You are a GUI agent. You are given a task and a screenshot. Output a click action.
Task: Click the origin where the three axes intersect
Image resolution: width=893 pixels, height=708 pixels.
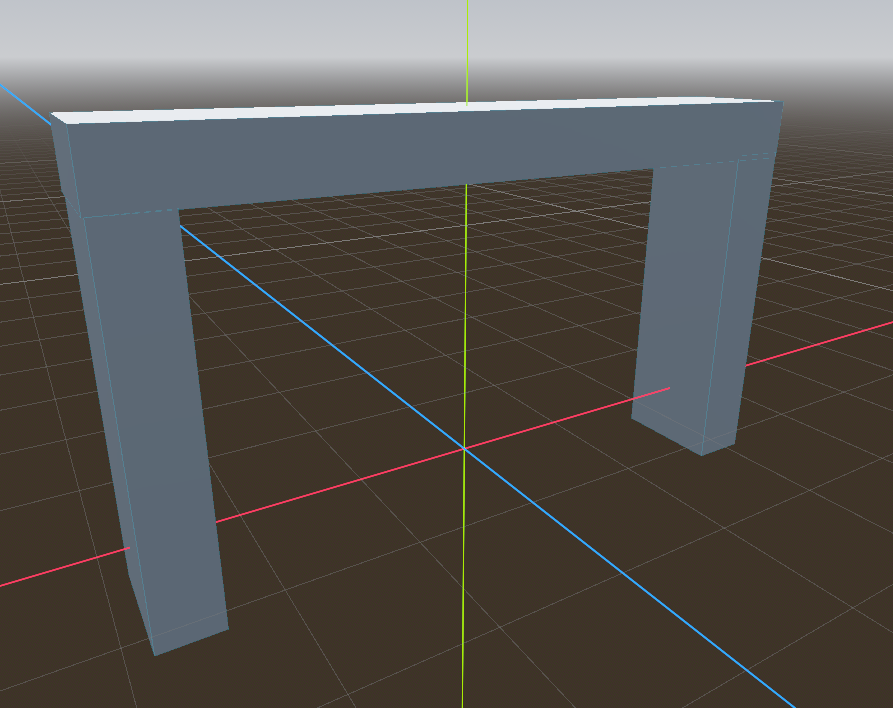coord(465,449)
